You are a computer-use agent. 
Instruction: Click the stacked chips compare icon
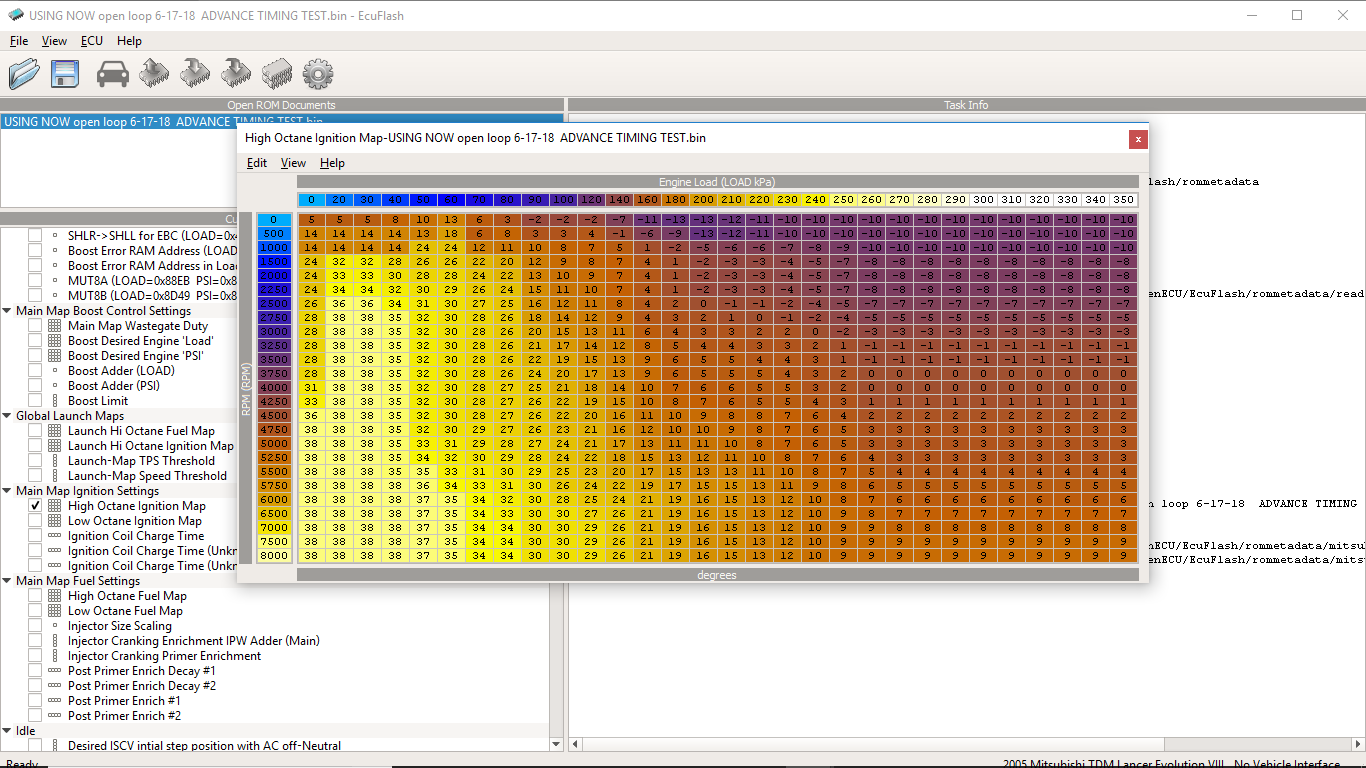[277, 73]
